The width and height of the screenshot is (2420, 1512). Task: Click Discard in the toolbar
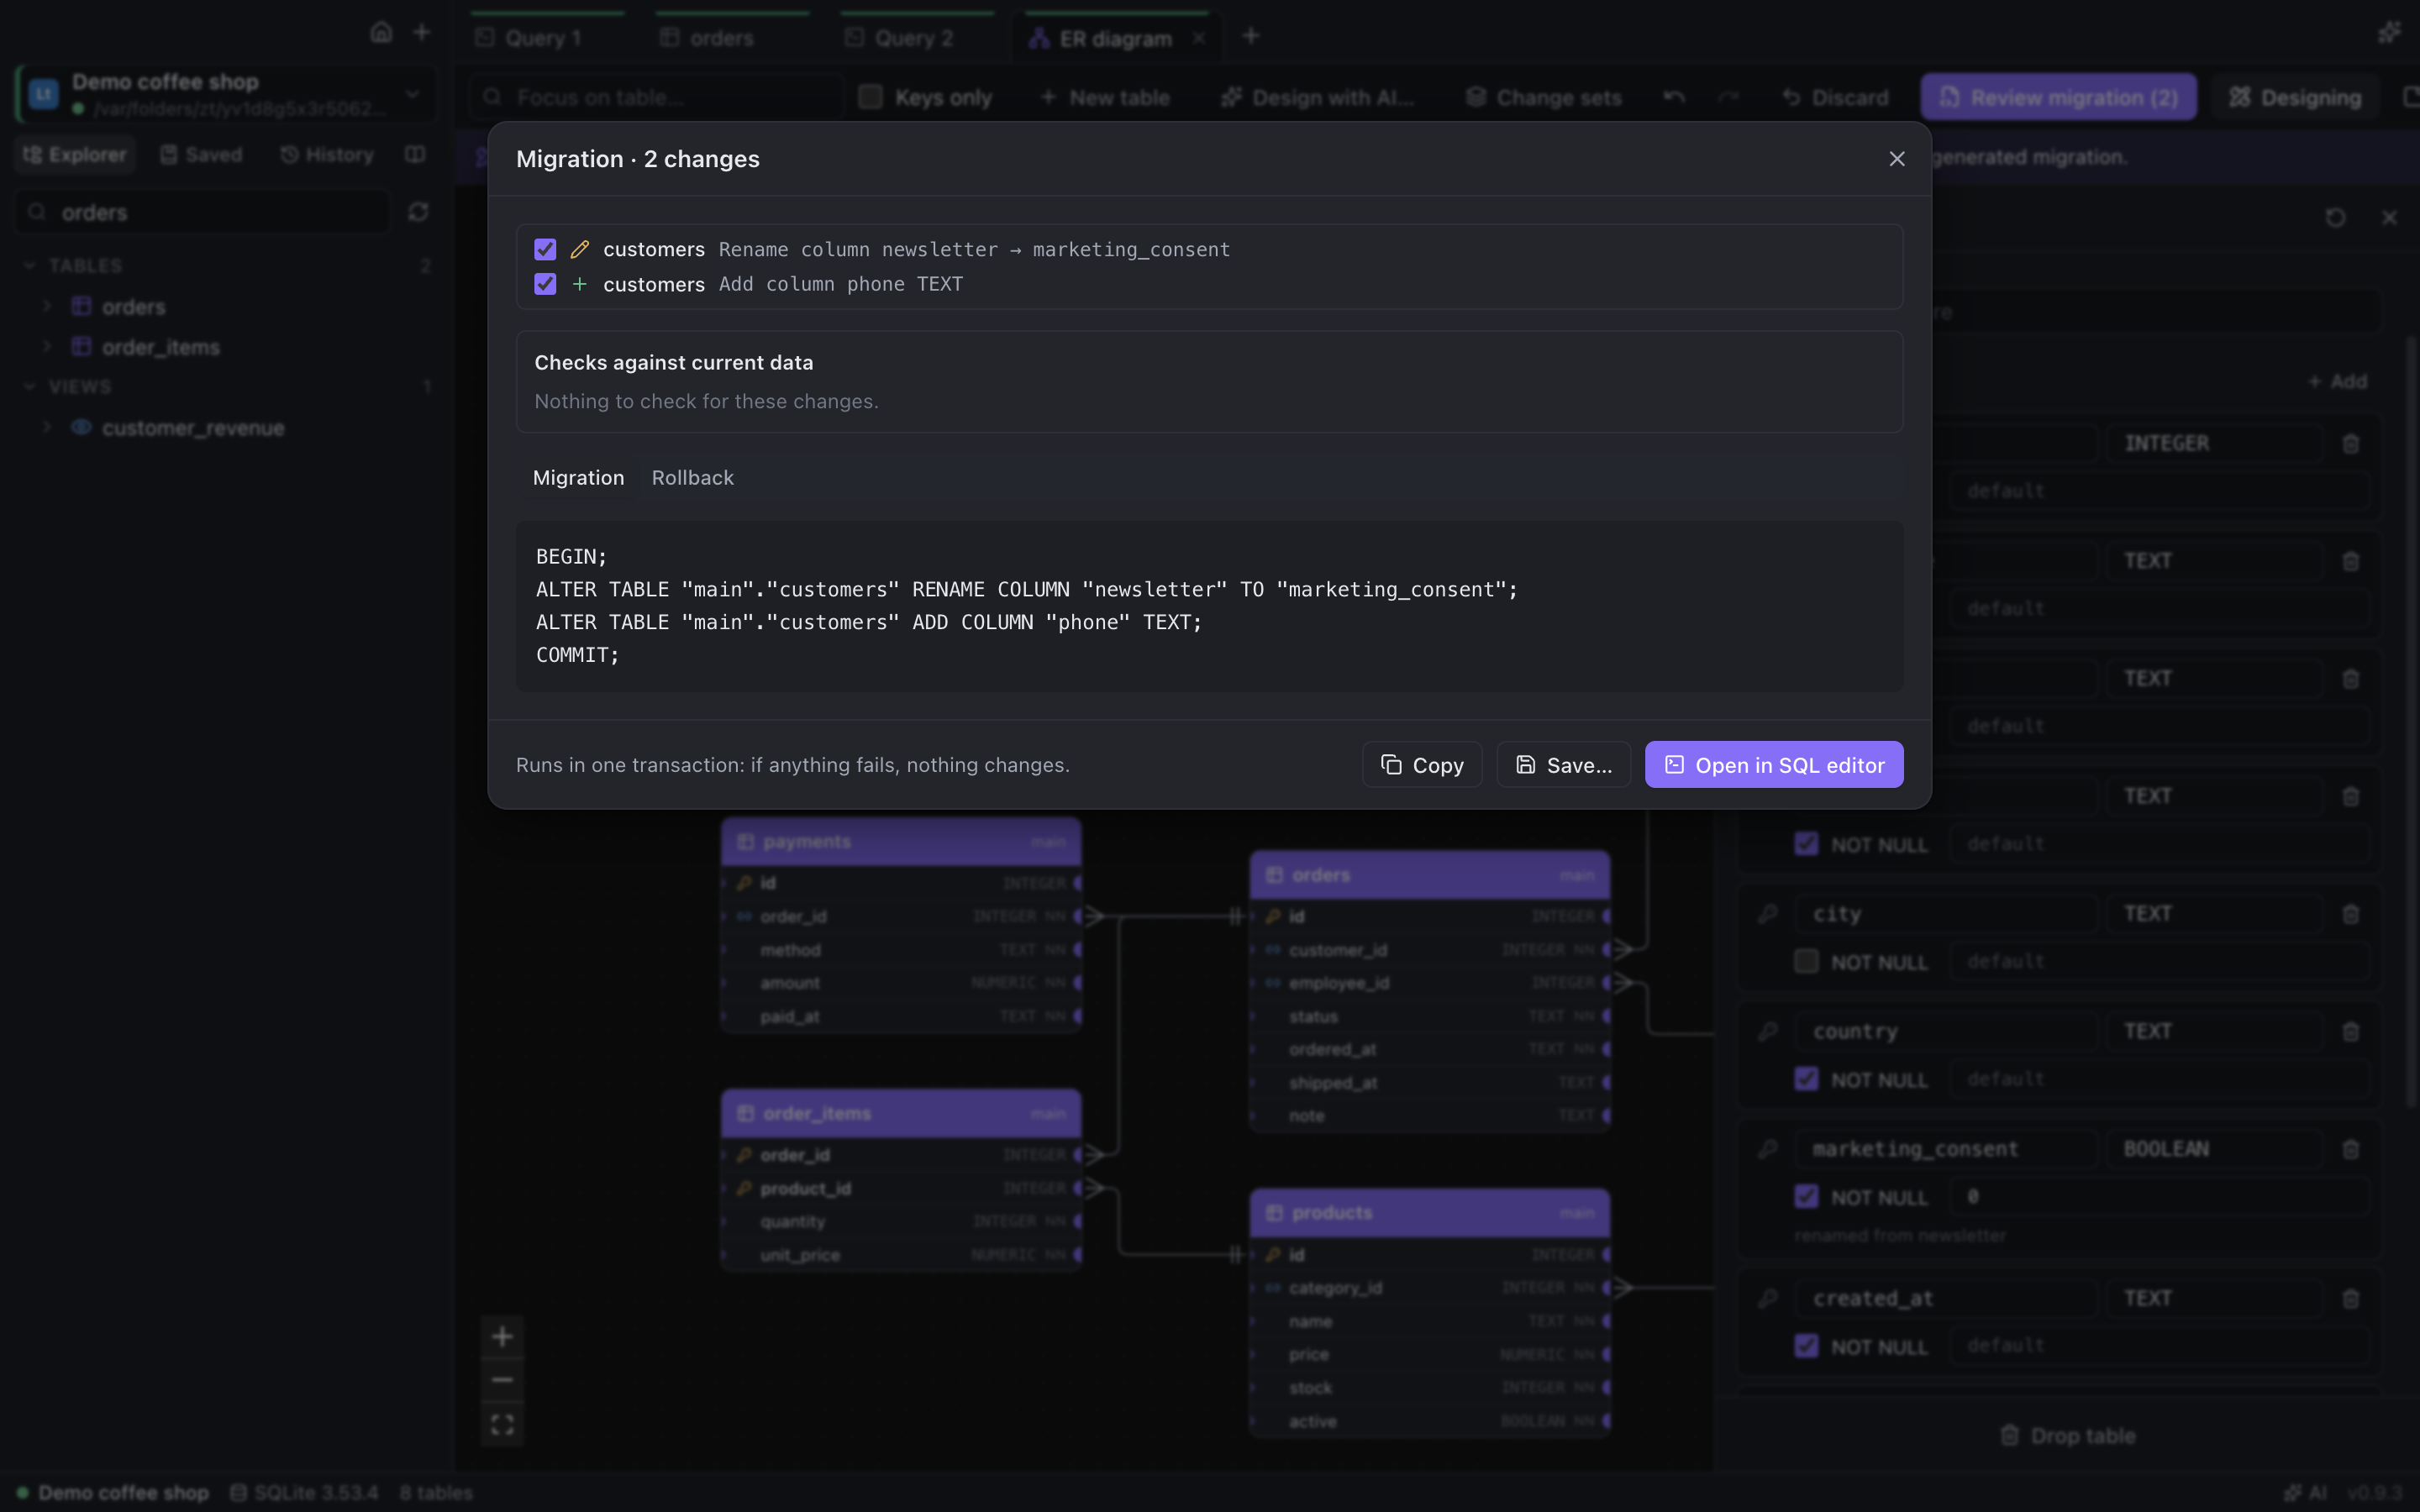click(1836, 97)
